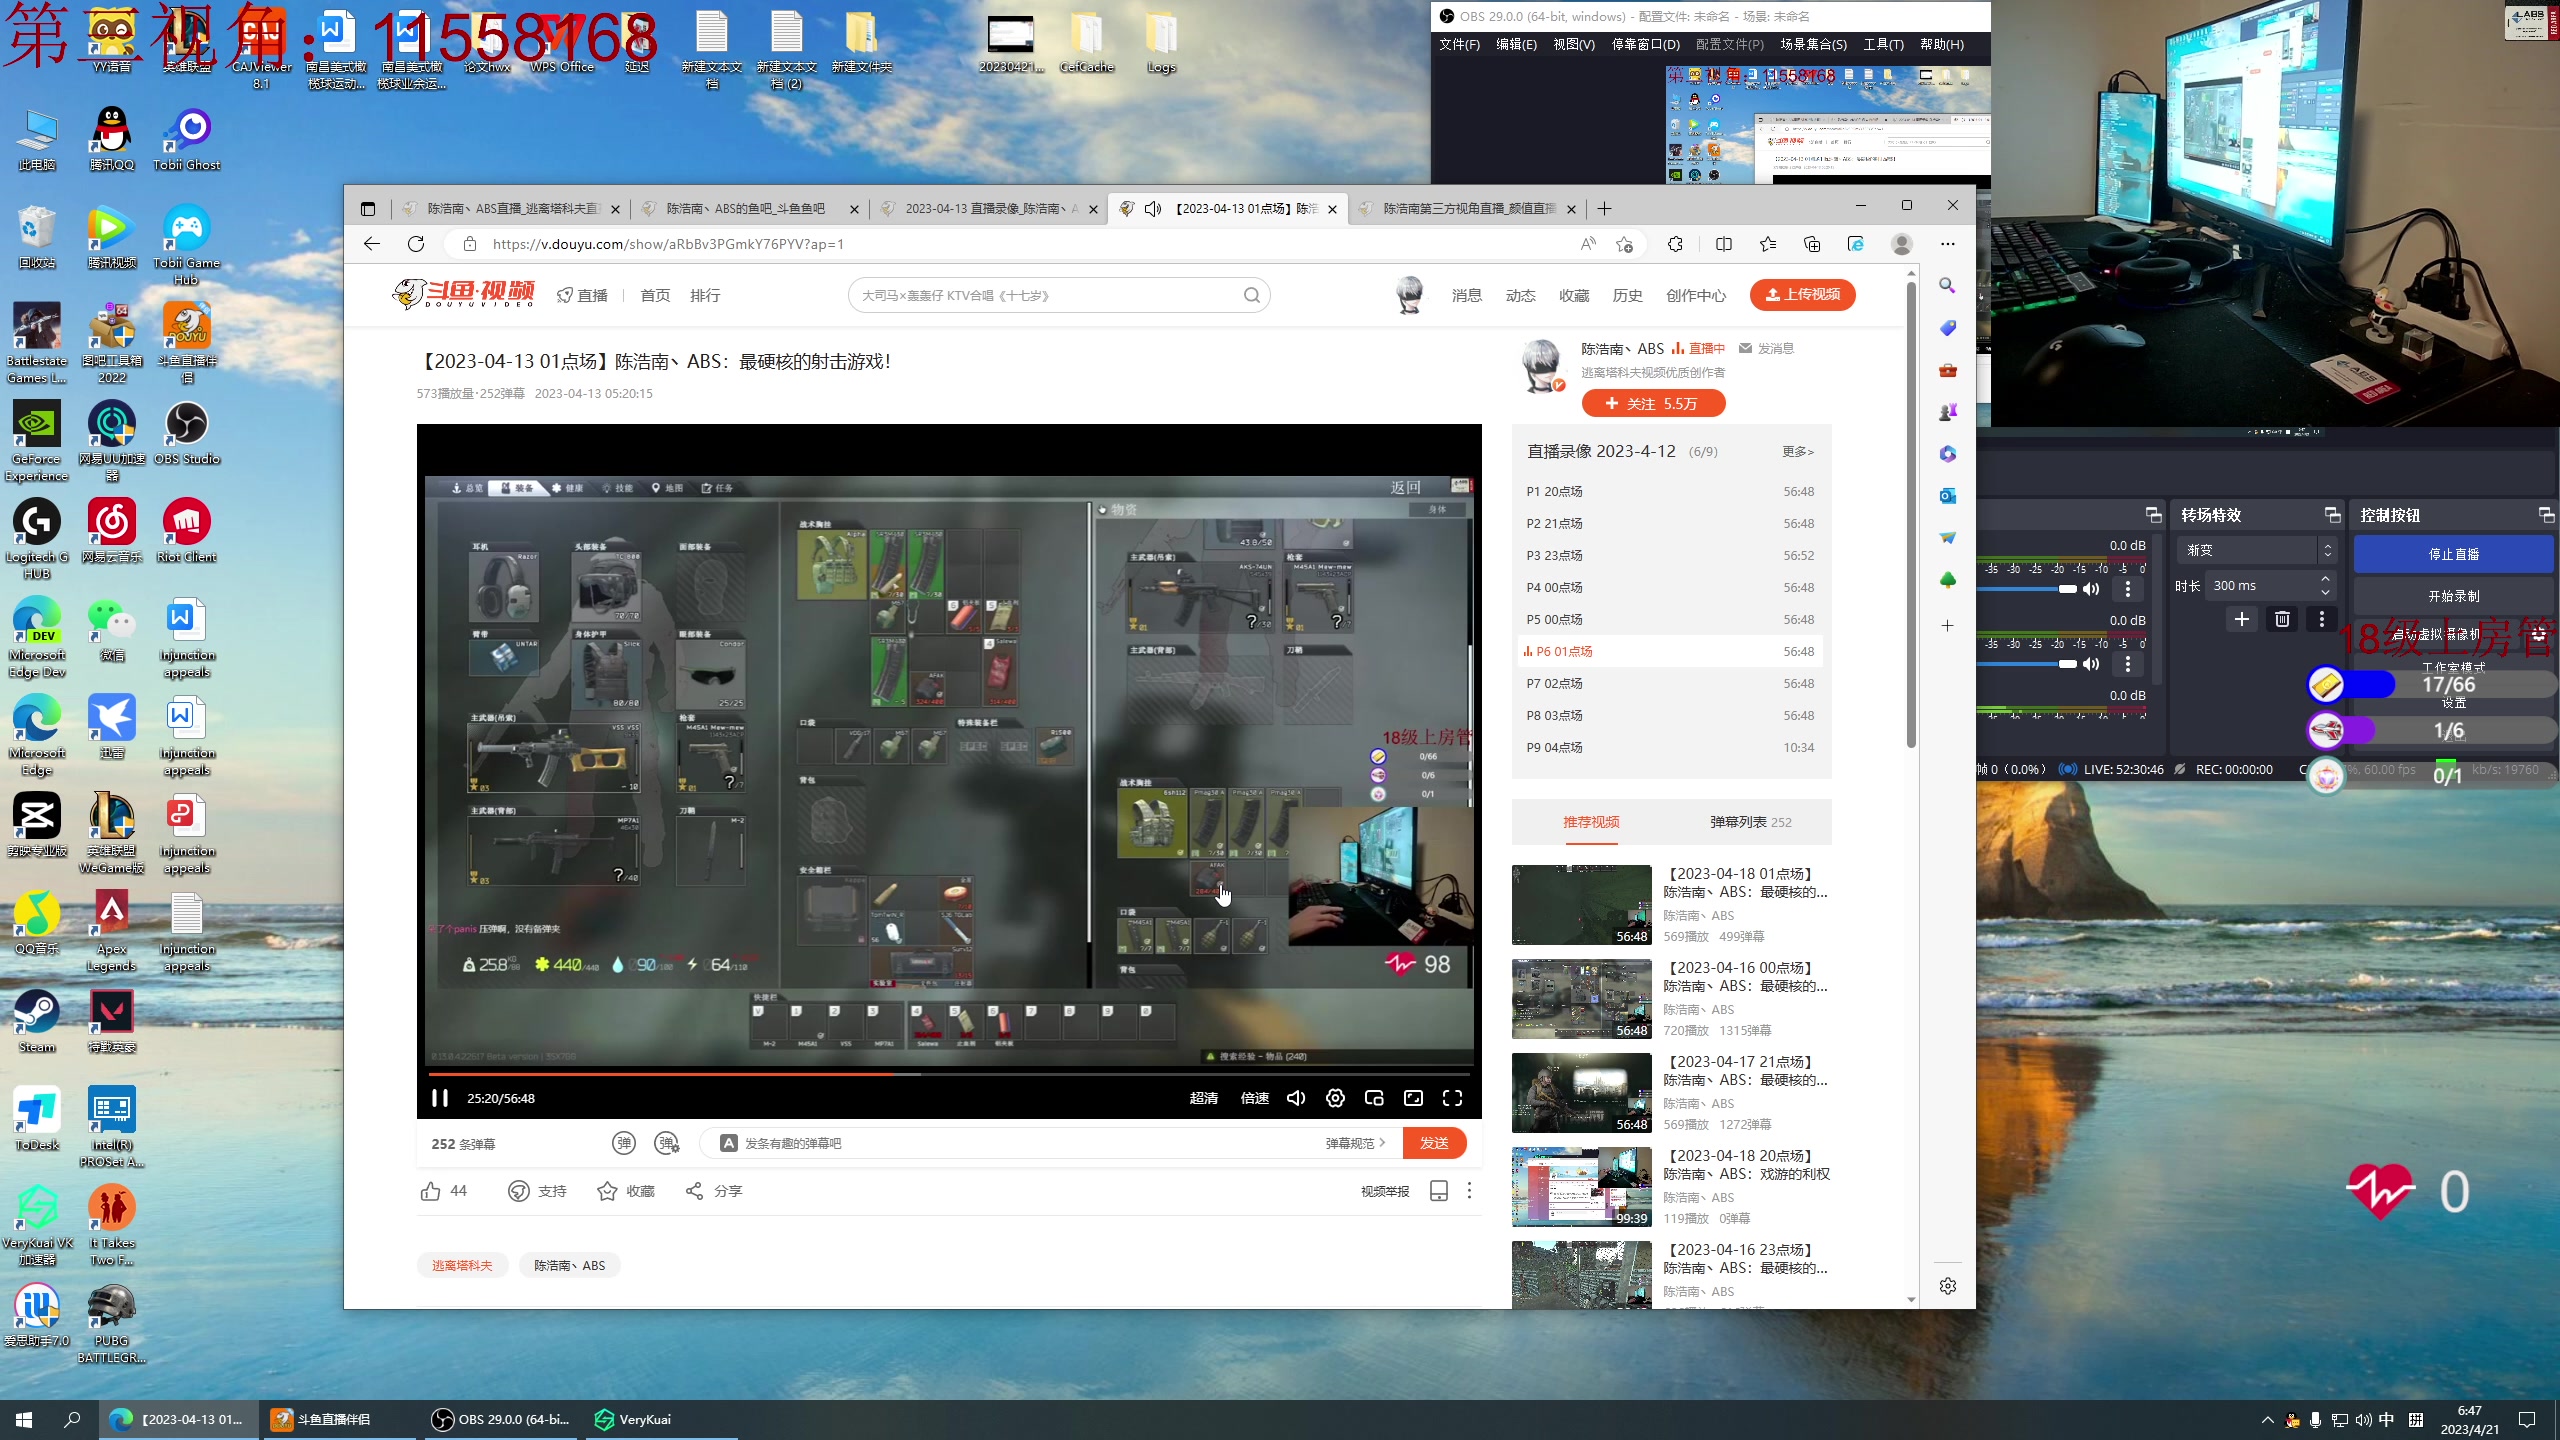The width and height of the screenshot is (2560, 1440).
Task: Click search magnifier in Douyu search box
Action: click(x=1251, y=295)
